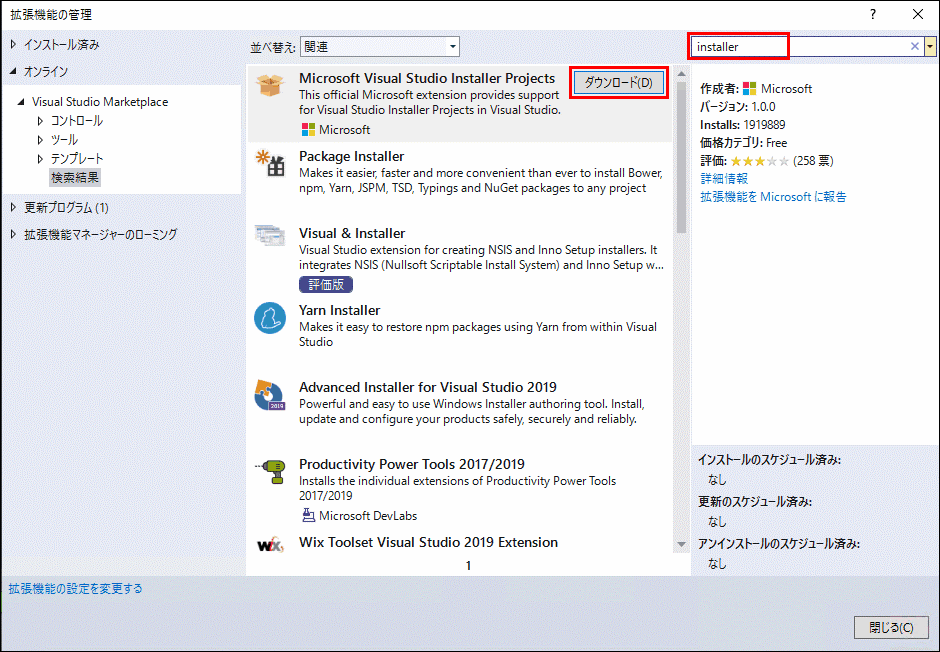Click the Wix Toolset logo icon
This screenshot has width=940, height=652.
270,545
